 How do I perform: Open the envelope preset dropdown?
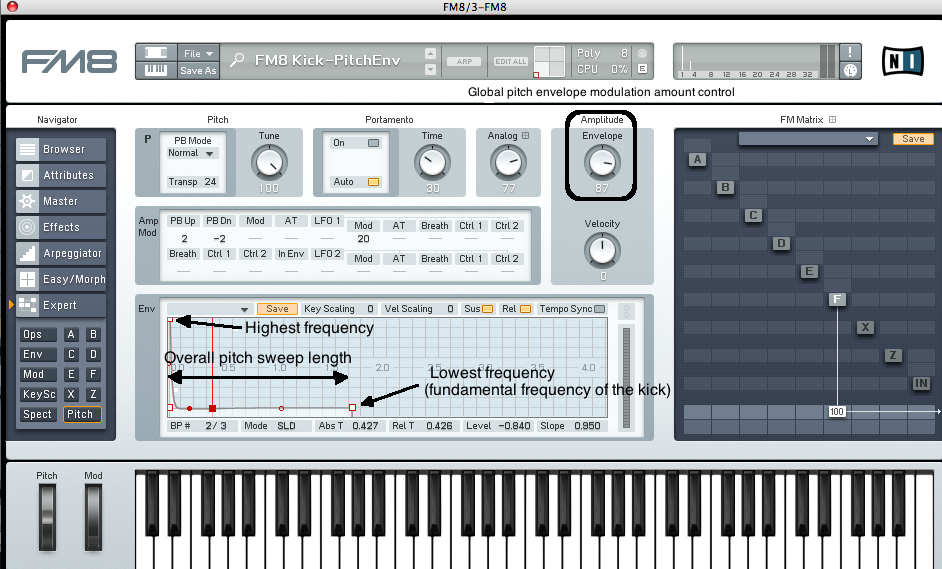coord(209,309)
